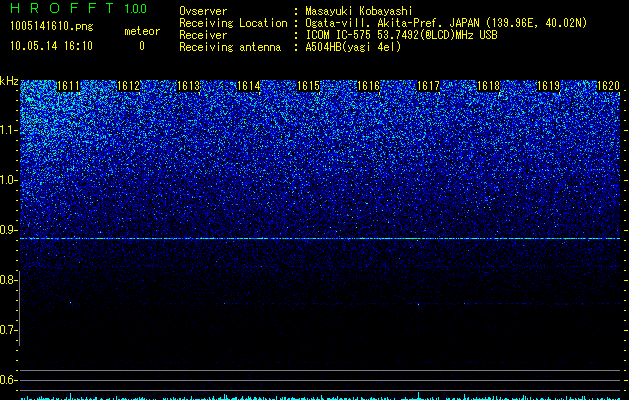Click the Receiver label
The height and width of the screenshot is (400, 629).
coord(203,35)
